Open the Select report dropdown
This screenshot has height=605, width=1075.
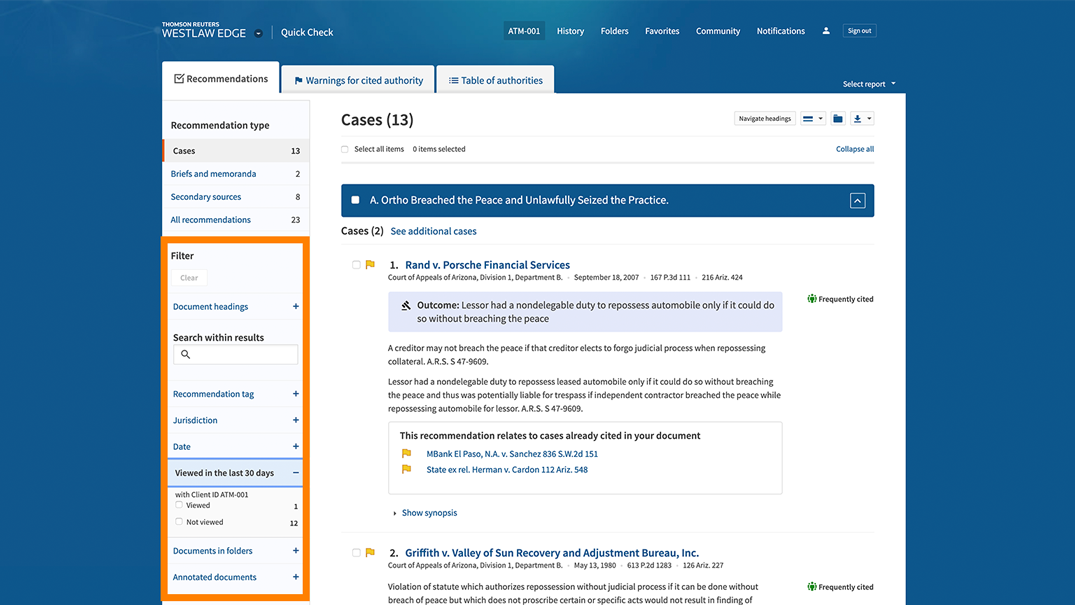click(868, 84)
